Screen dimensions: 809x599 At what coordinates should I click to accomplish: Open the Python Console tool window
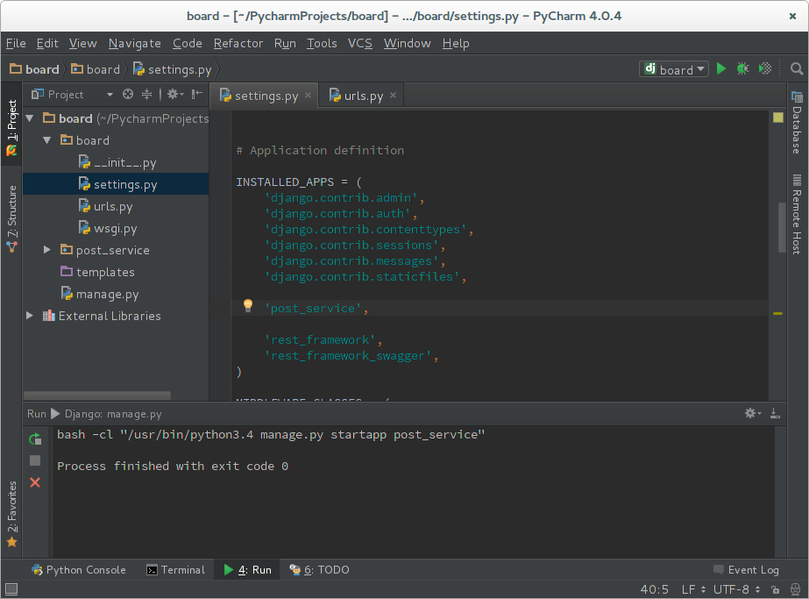[x=78, y=570]
